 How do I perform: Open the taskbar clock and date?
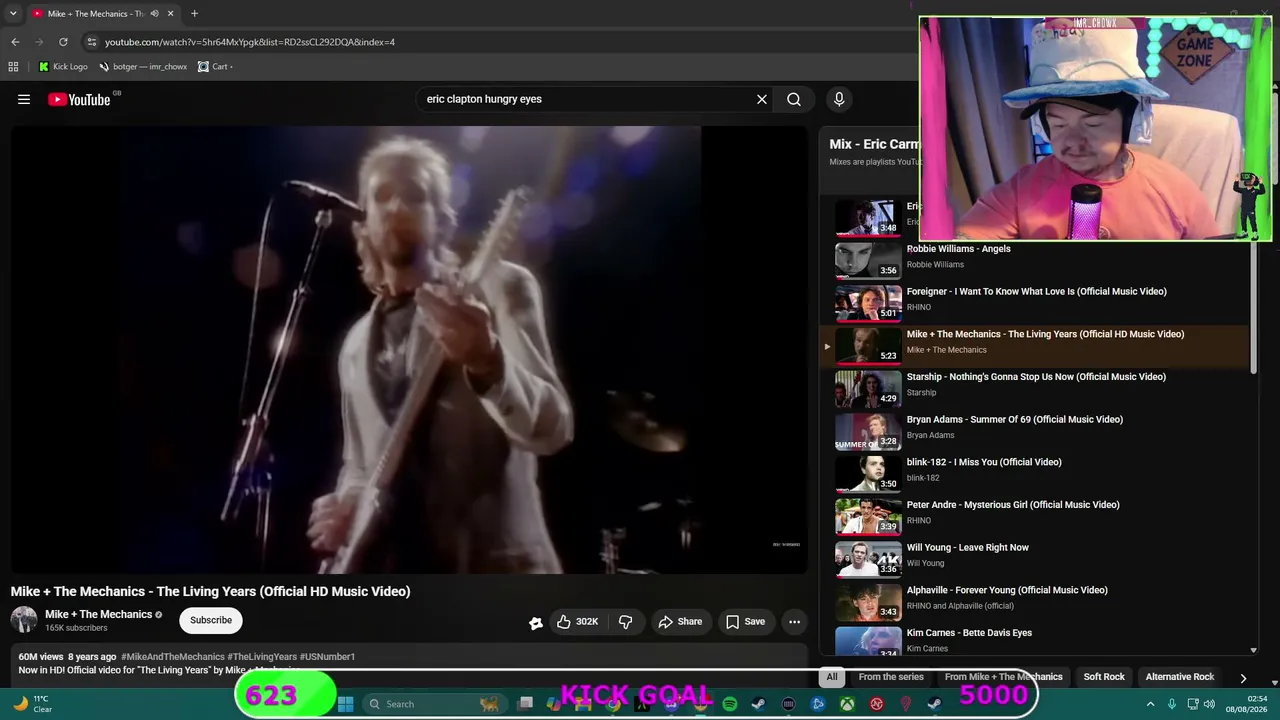1249,704
